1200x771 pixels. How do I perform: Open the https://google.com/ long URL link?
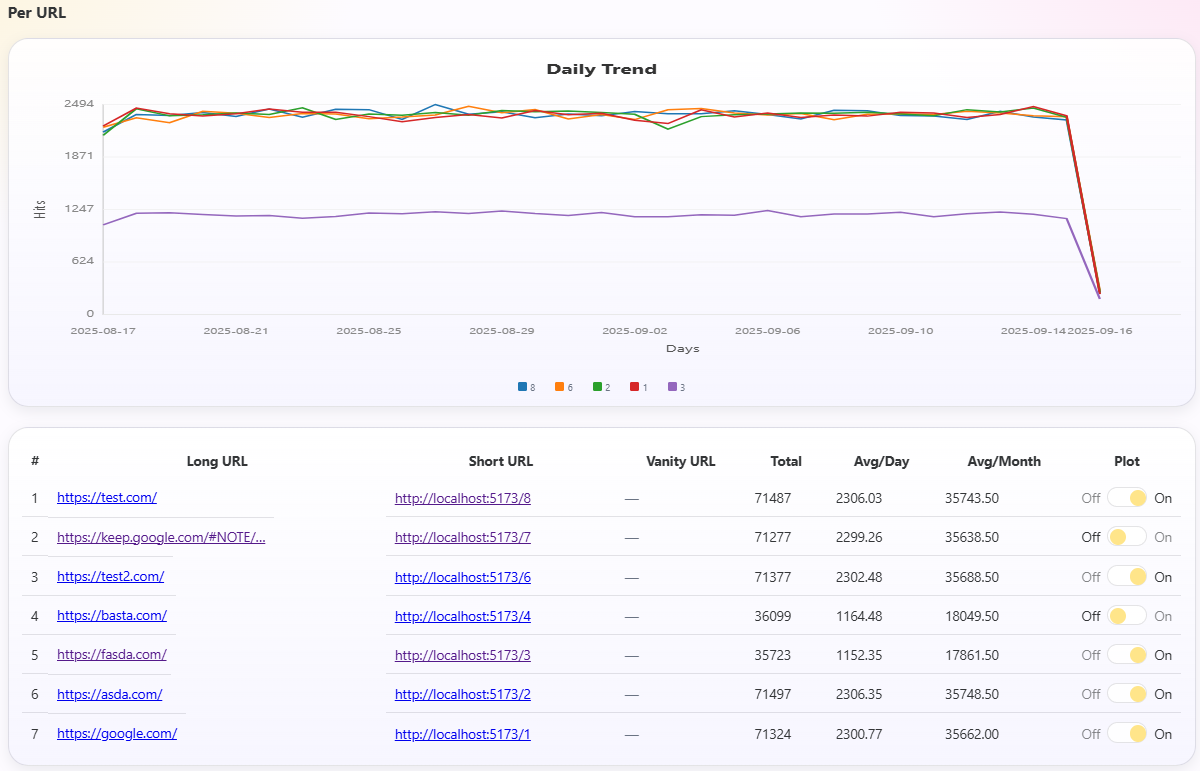click(117, 733)
